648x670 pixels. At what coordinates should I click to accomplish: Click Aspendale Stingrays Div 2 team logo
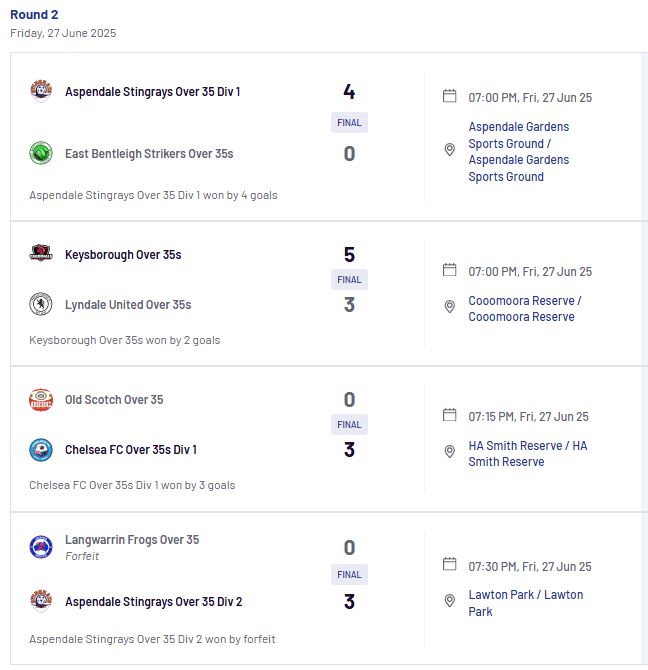pyautogui.click(x=41, y=601)
